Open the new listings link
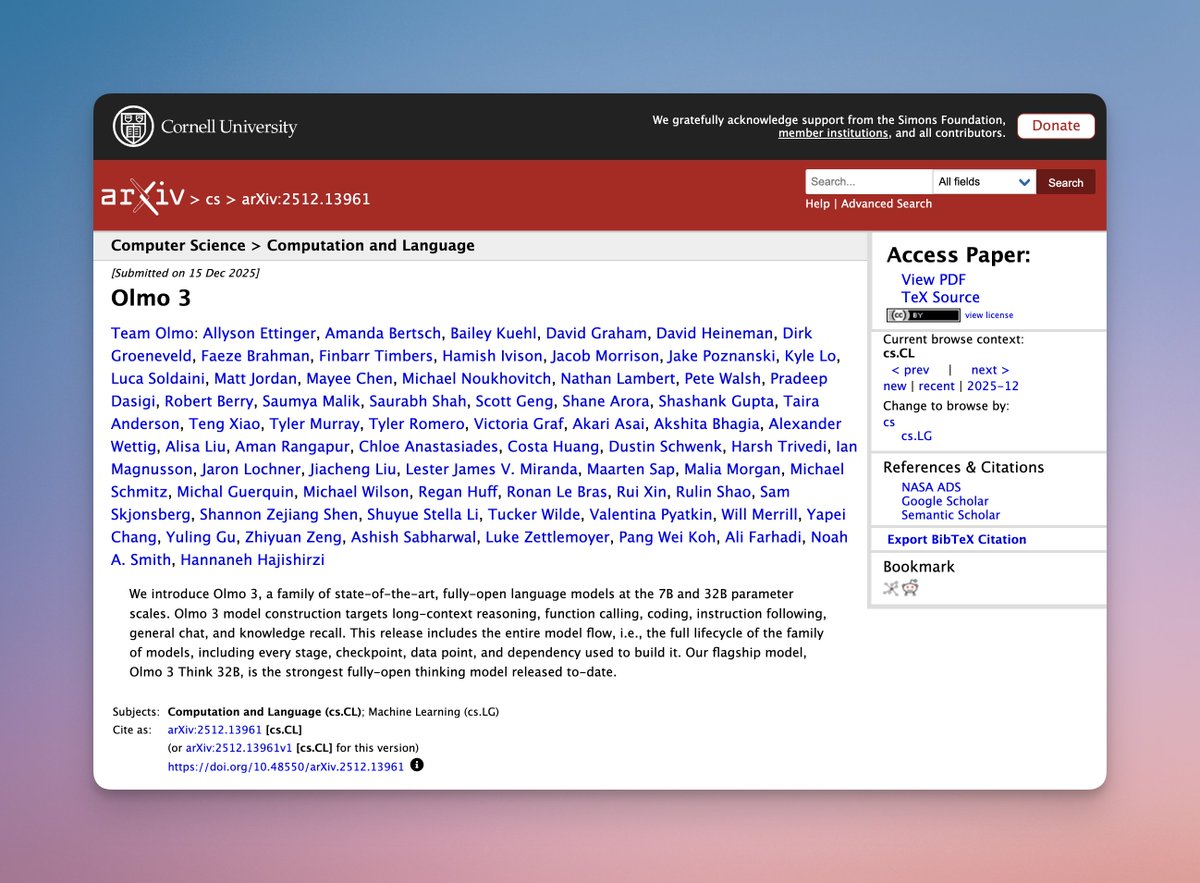The height and width of the screenshot is (883, 1200). click(895, 386)
